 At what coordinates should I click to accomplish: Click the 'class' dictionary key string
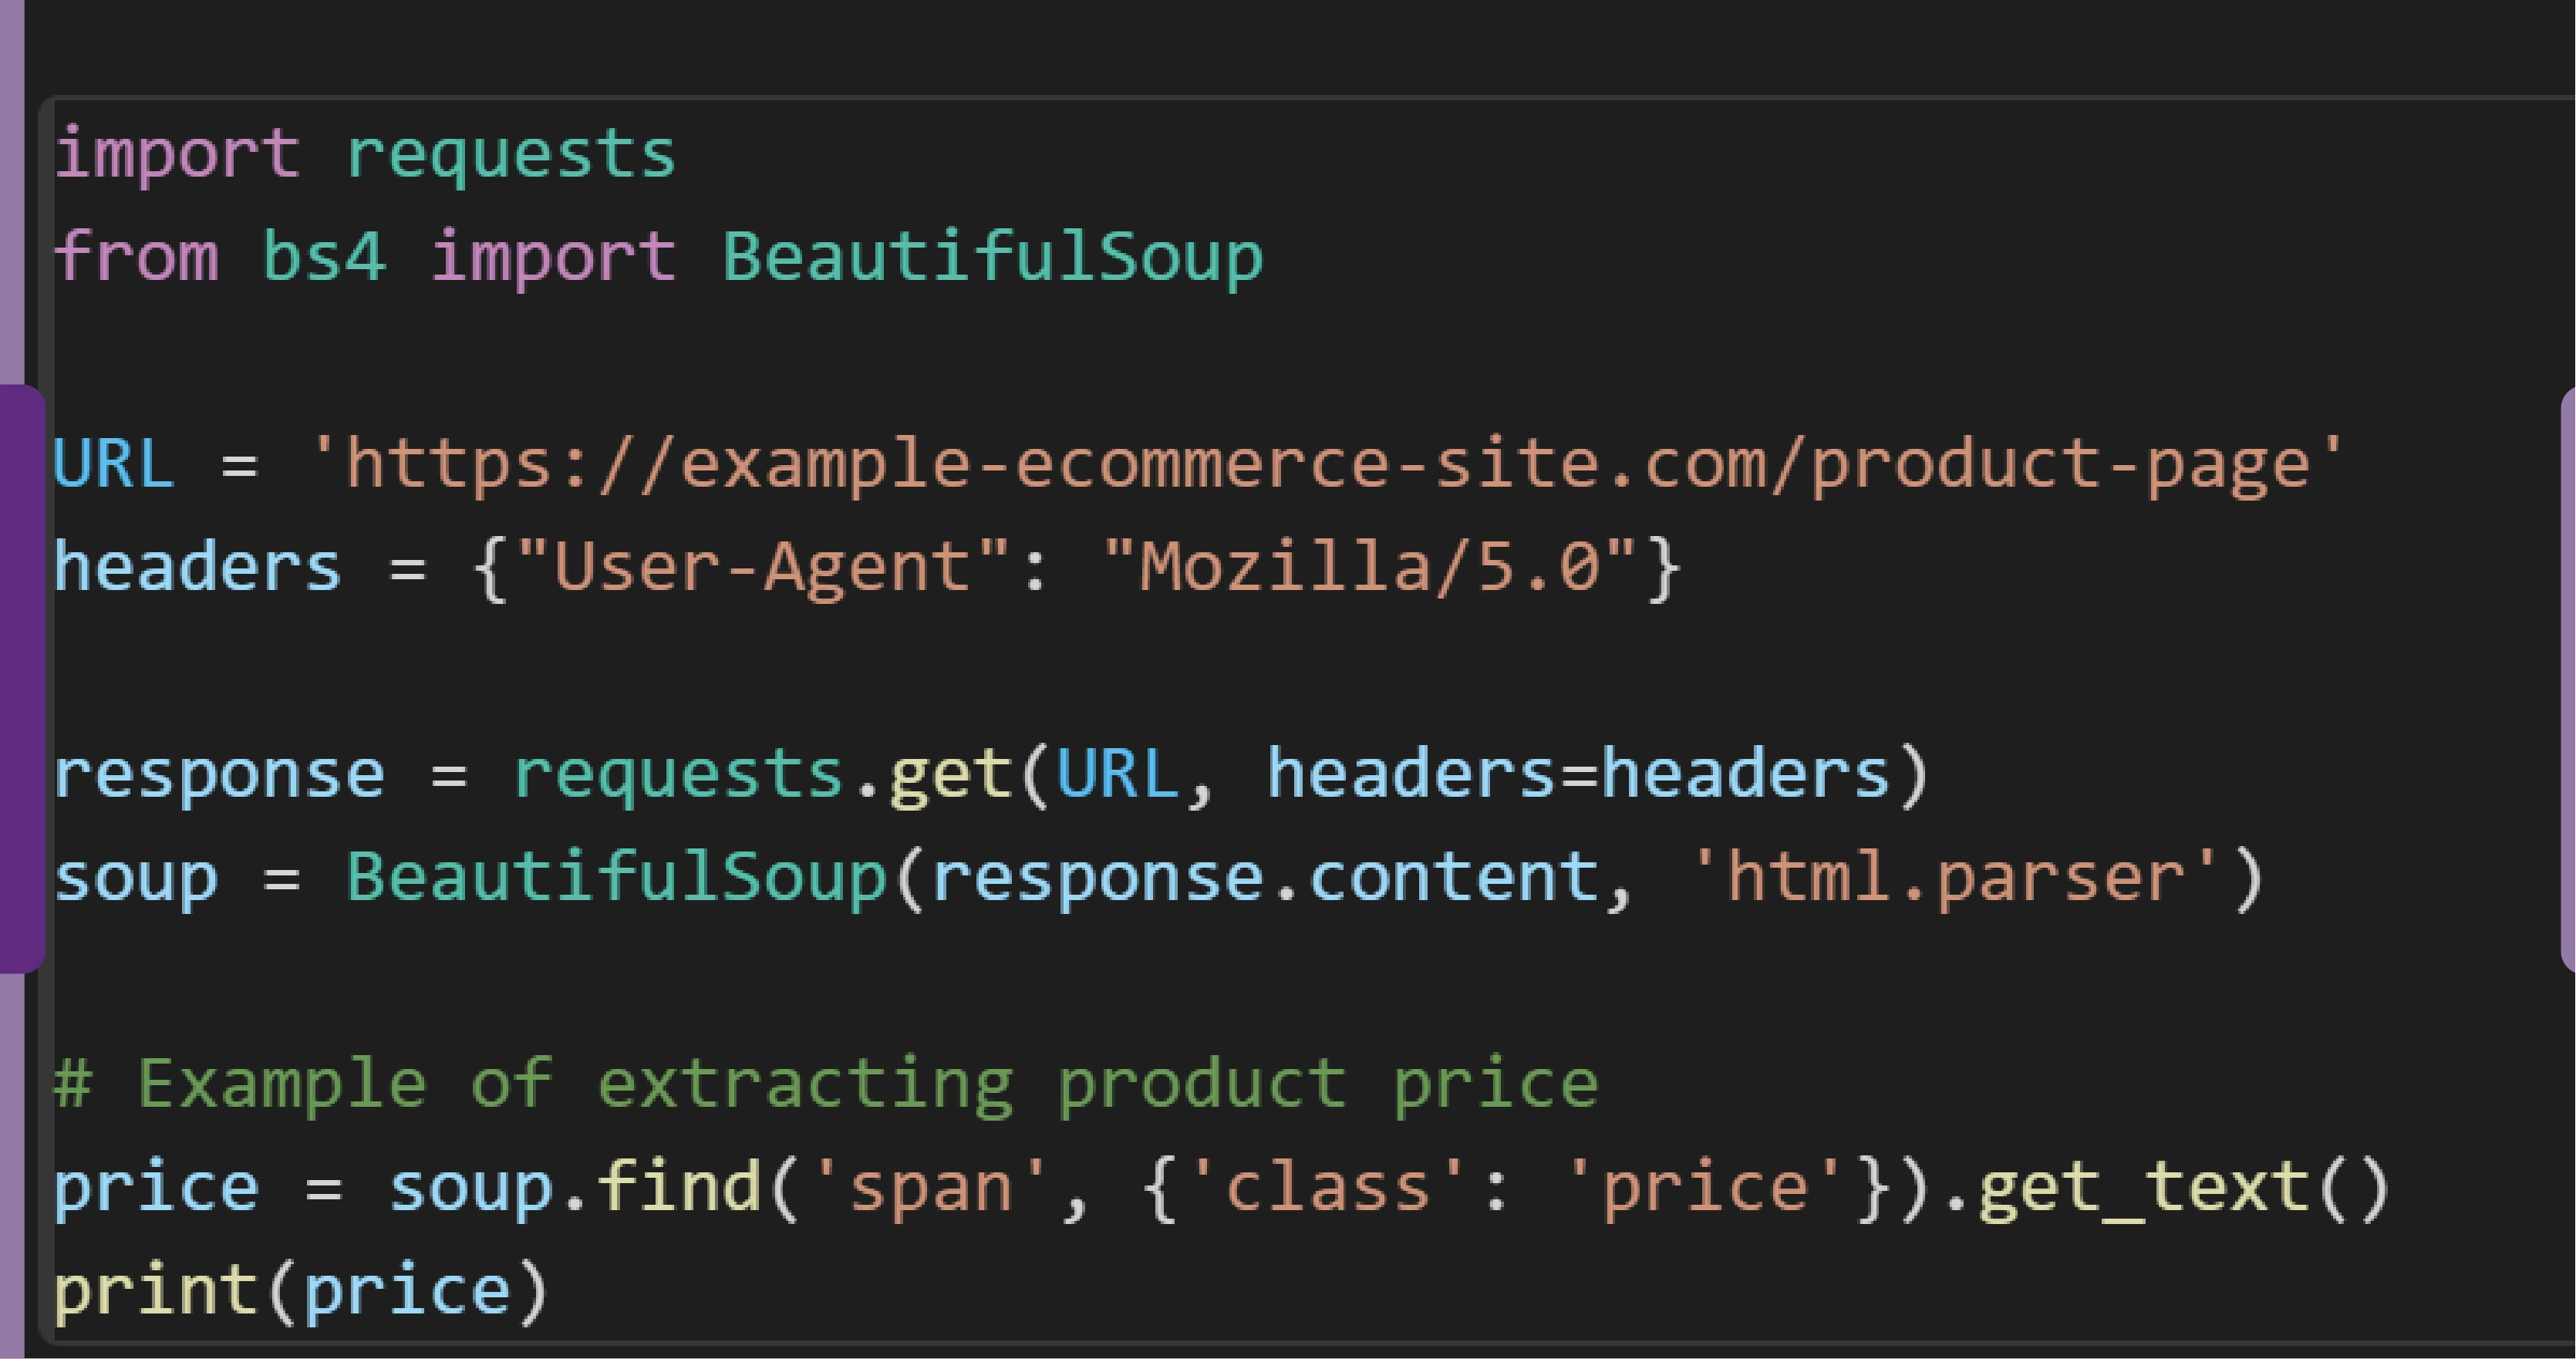pos(1327,1188)
